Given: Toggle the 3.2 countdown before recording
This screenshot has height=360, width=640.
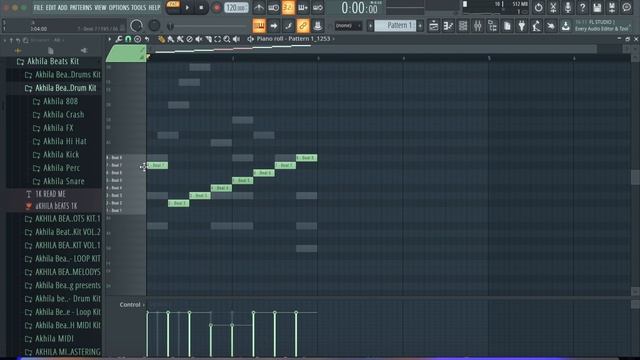Looking at the screenshot, I should pos(288,7).
